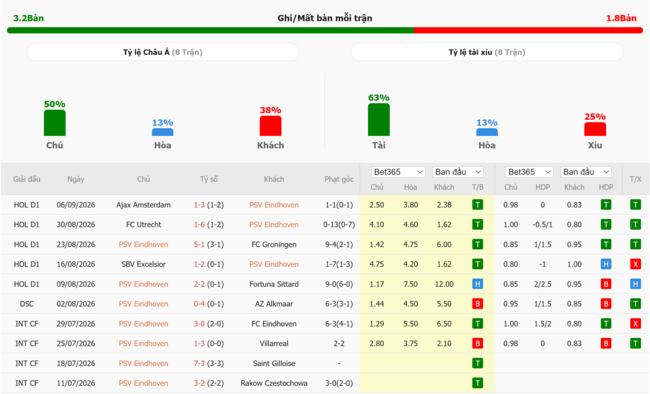Click the Villarreal team name
Screen dimensions: 650x394
[274, 344]
